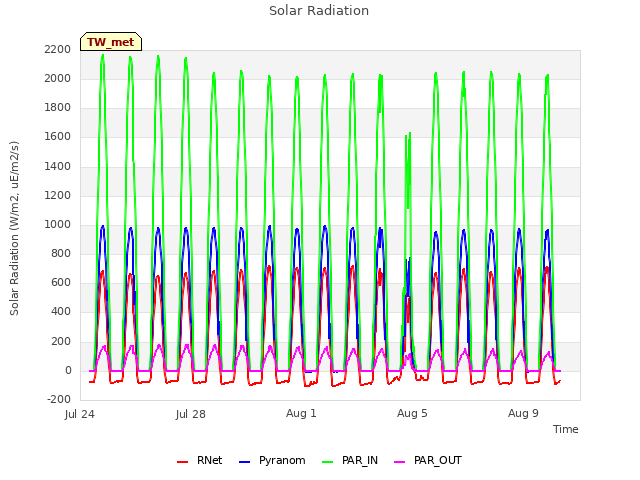Click the Jul 24 x-axis tick label
This screenshot has width=640, height=480.
[80, 414]
